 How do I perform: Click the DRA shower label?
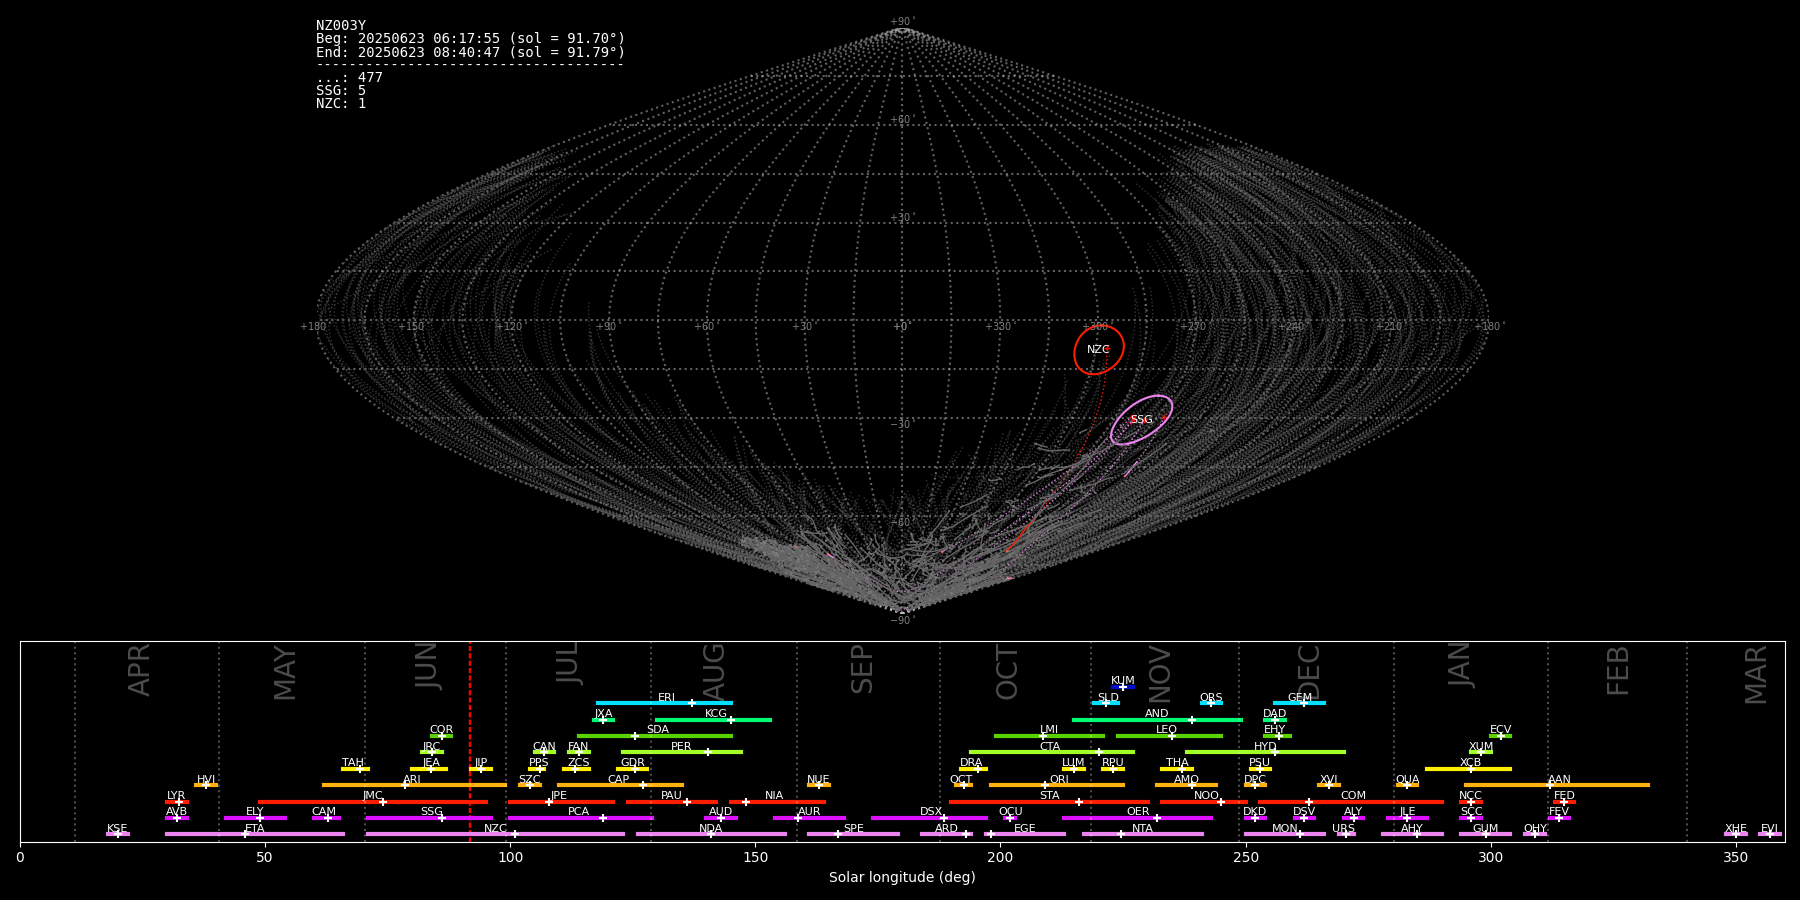(971, 763)
